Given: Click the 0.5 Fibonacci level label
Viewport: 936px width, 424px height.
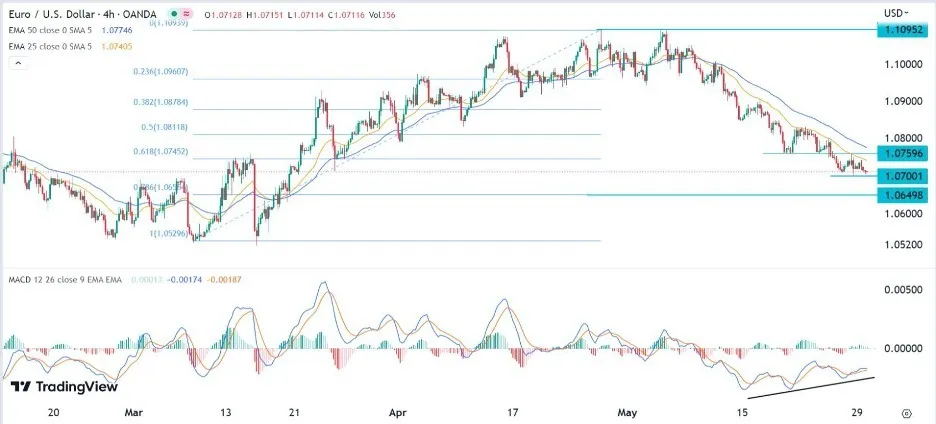Looking at the screenshot, I should click(165, 127).
